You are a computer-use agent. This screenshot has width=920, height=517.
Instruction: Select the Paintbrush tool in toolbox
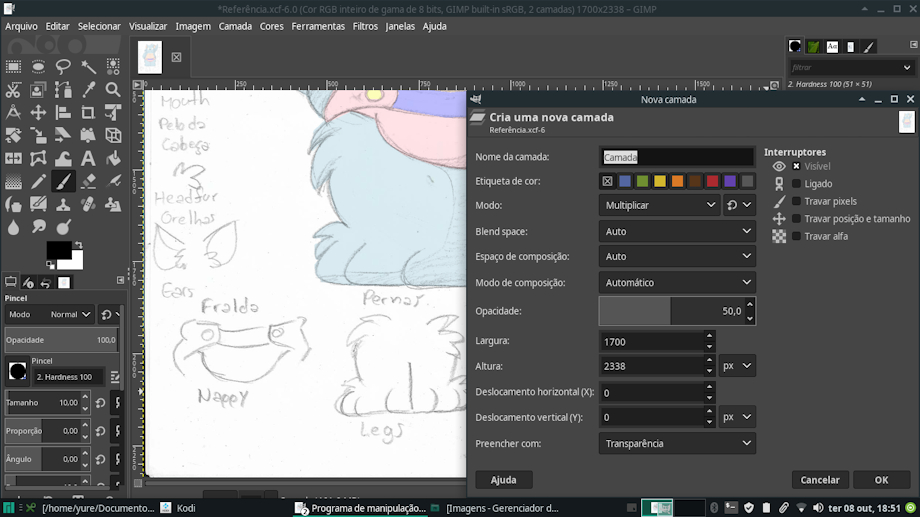tap(63, 182)
